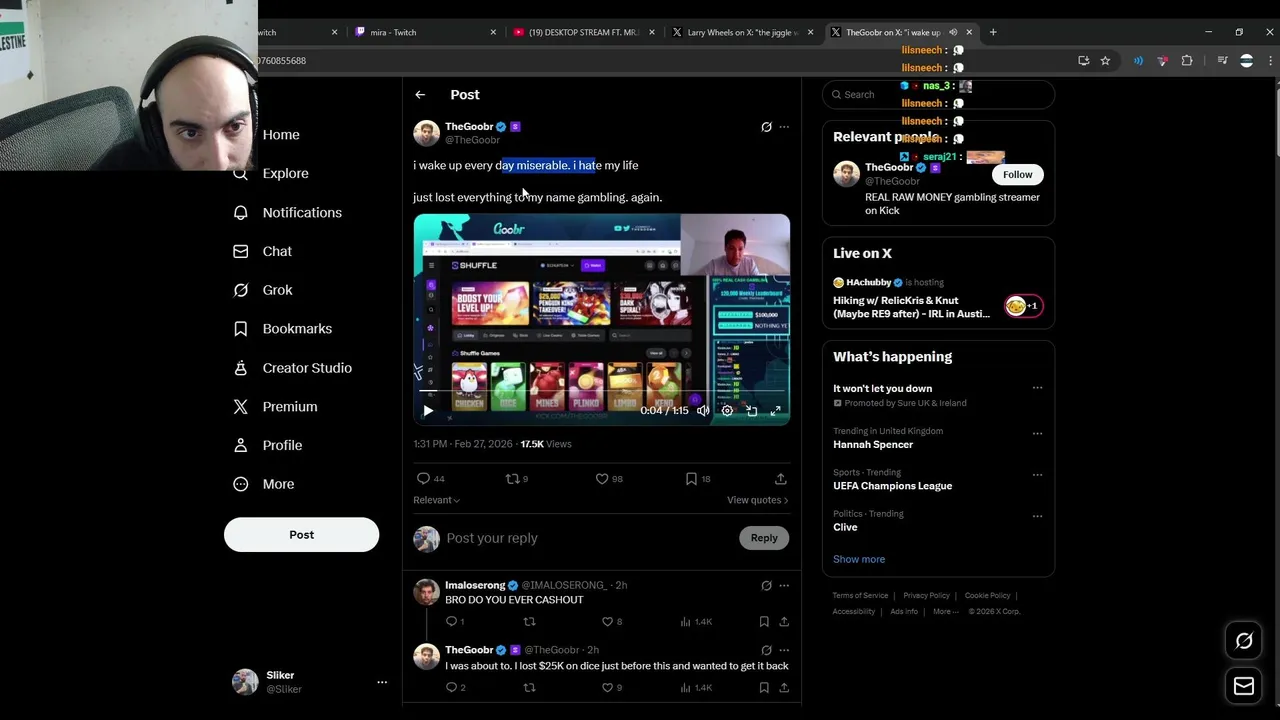Repost Imaloserong's reply

(529, 621)
